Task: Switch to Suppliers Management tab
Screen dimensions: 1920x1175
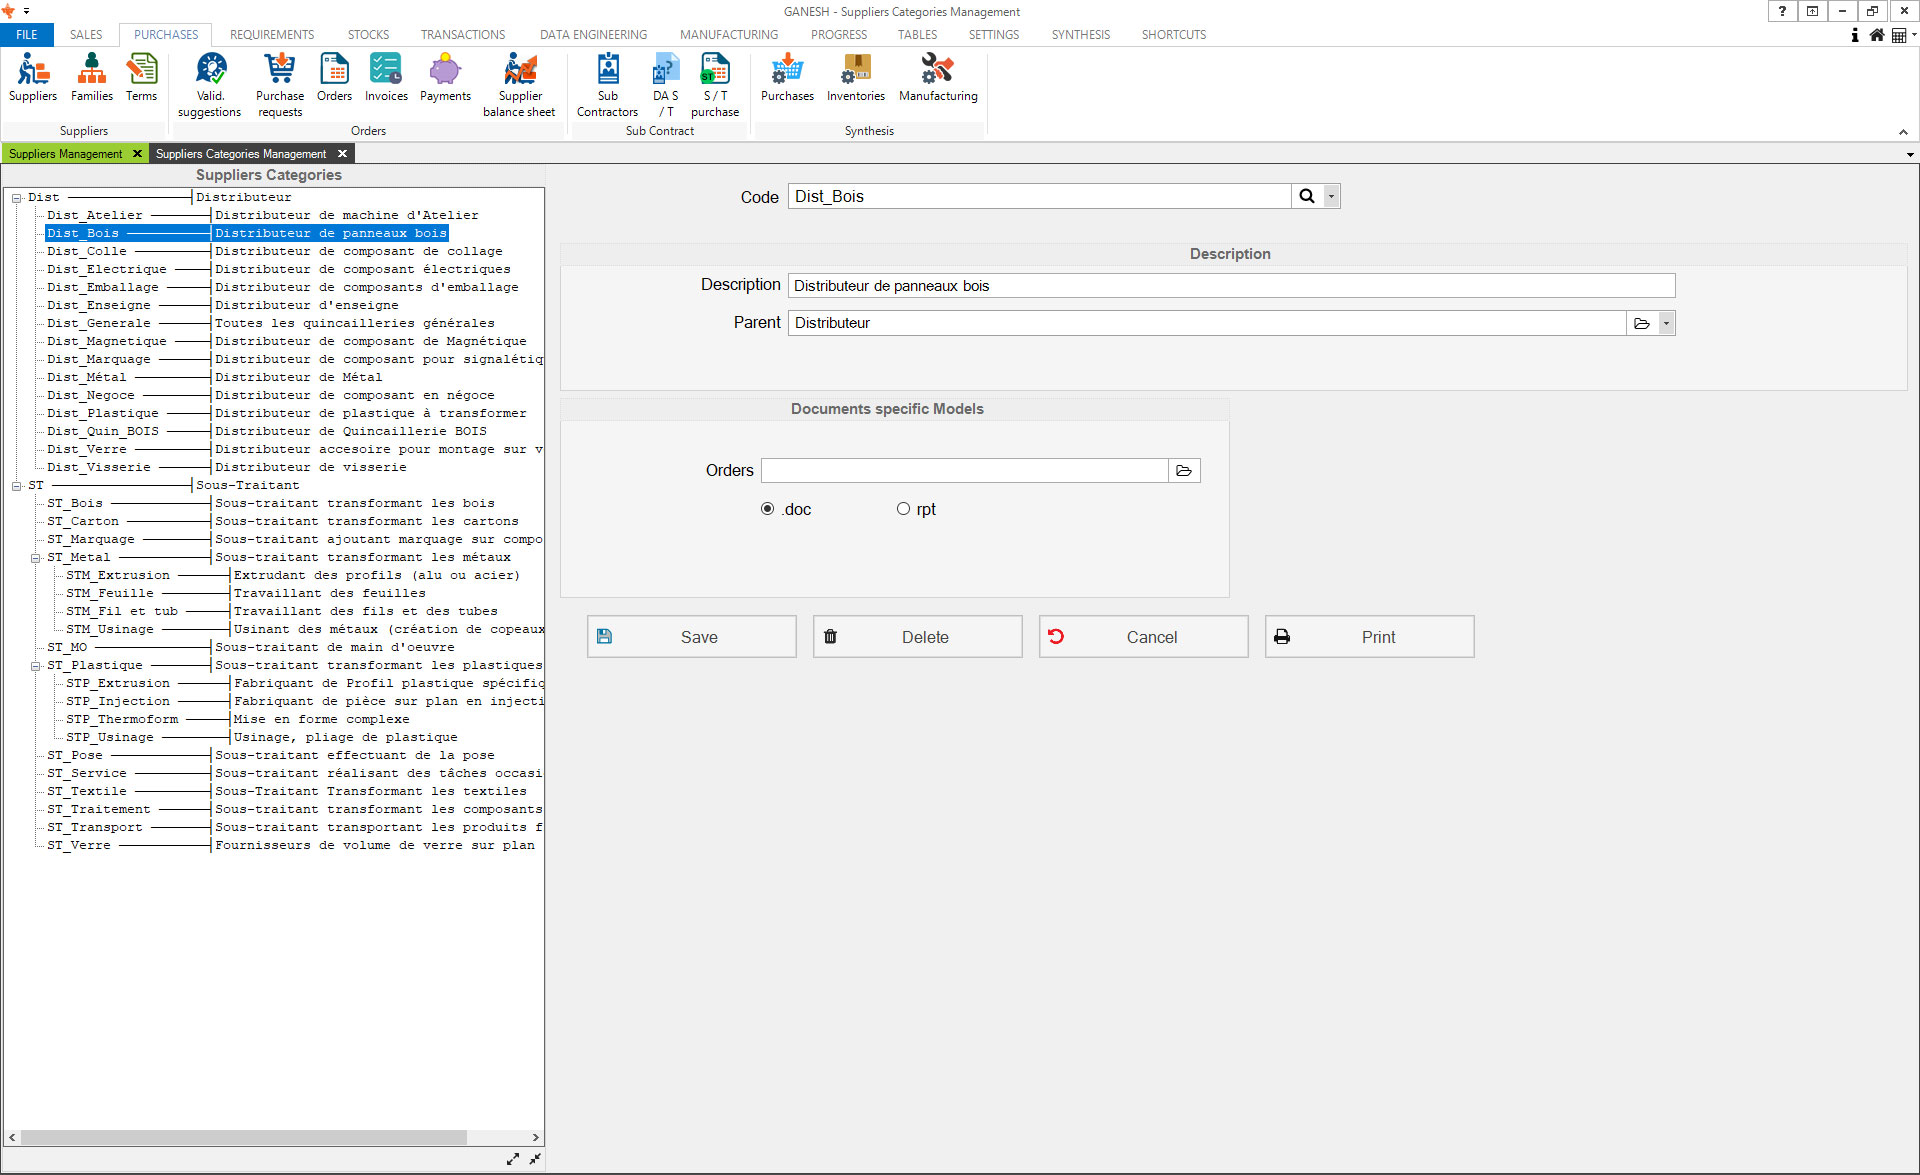Action: (x=66, y=154)
